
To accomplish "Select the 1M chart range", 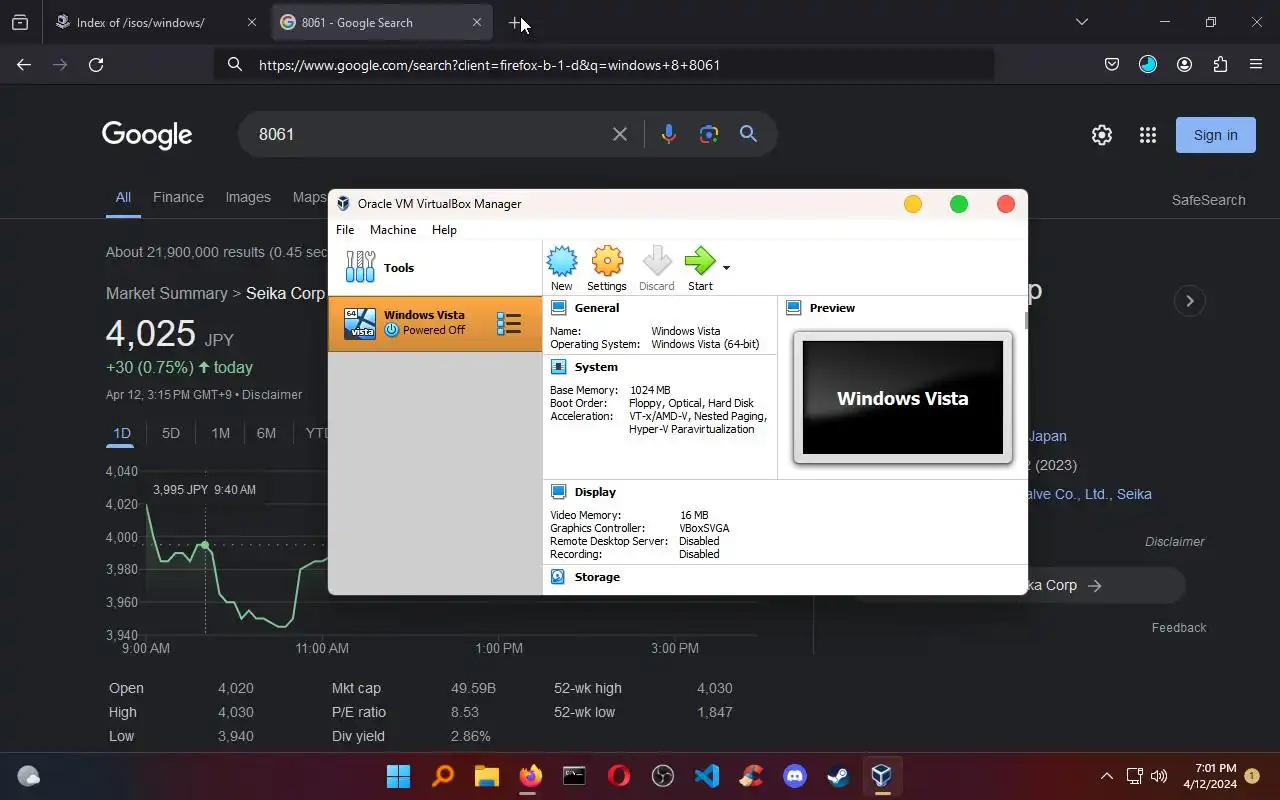I will point(220,433).
